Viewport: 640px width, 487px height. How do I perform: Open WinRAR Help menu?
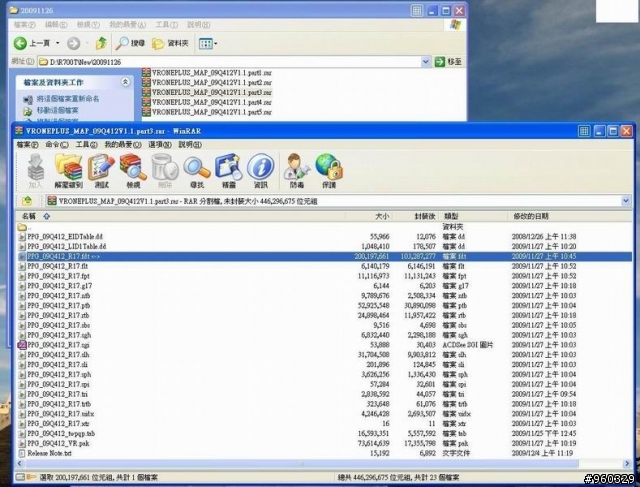pos(190,145)
